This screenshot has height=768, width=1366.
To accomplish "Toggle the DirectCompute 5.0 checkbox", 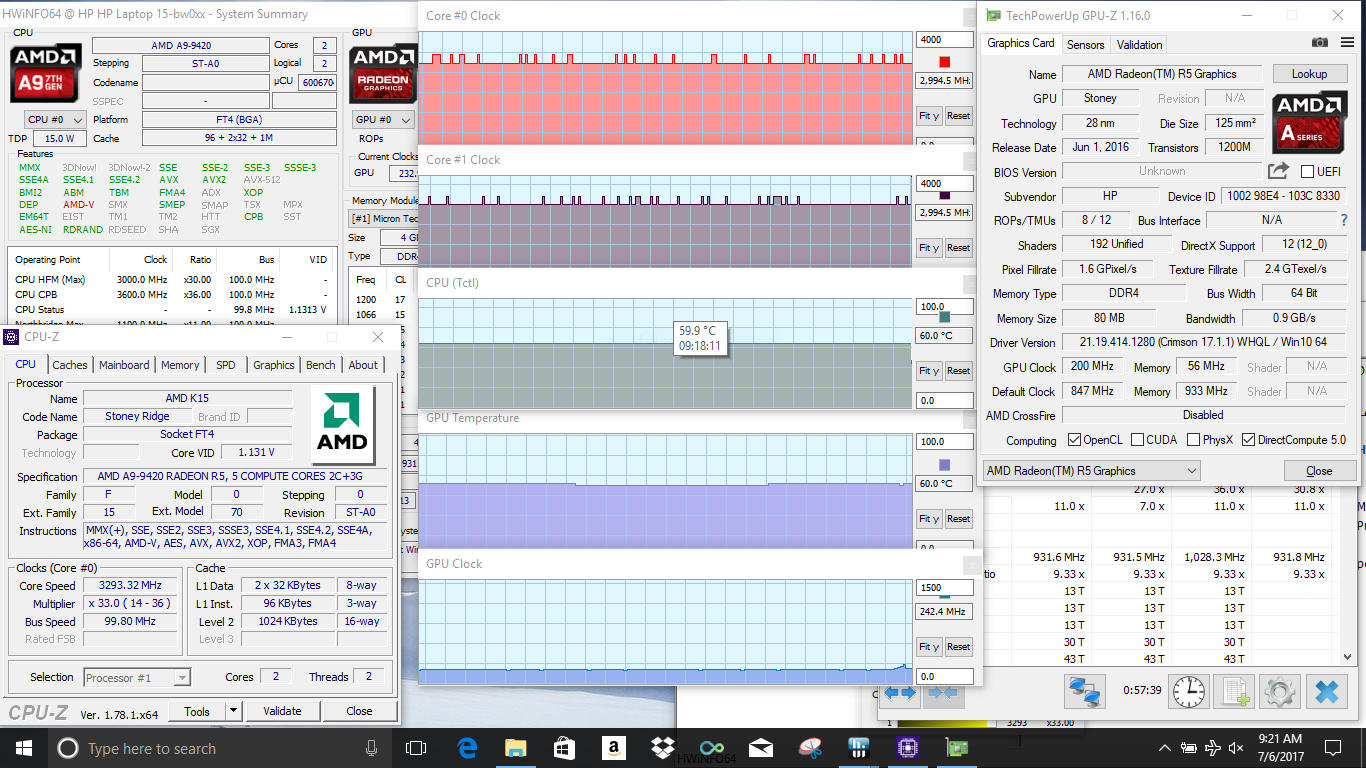I will pyautogui.click(x=1248, y=440).
